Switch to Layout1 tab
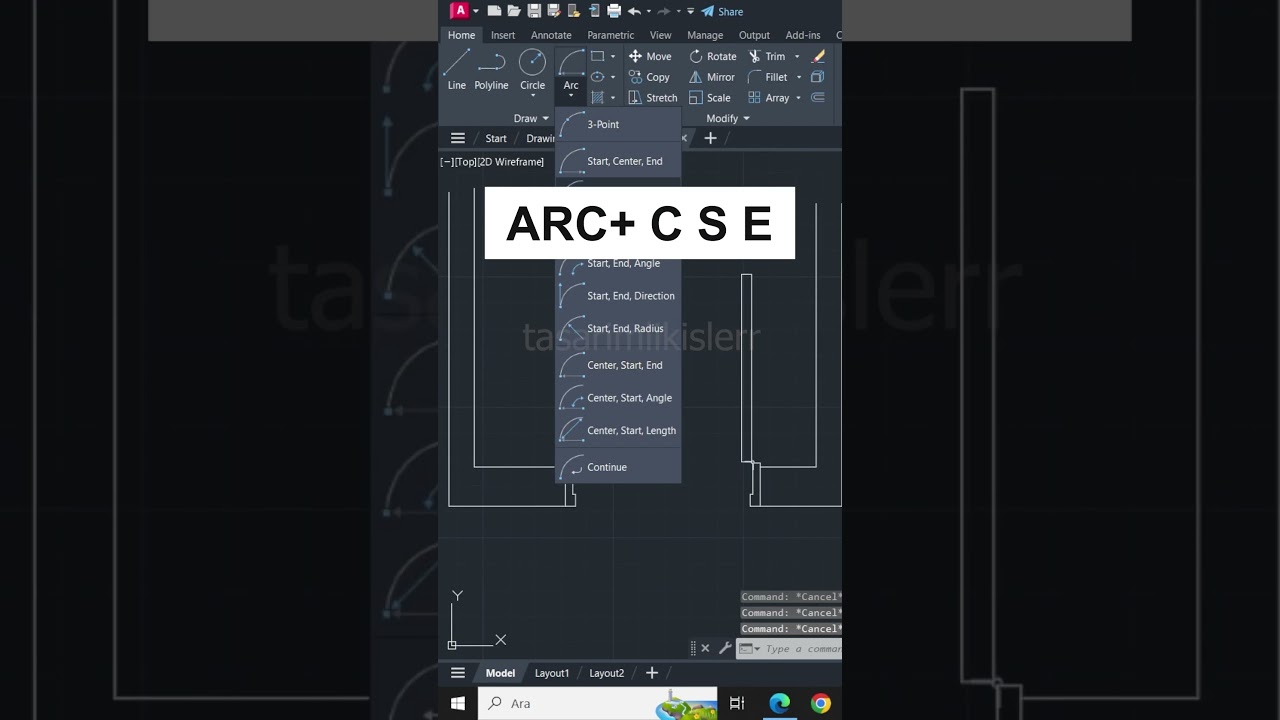Viewport: 1280px width, 720px height. 552,673
